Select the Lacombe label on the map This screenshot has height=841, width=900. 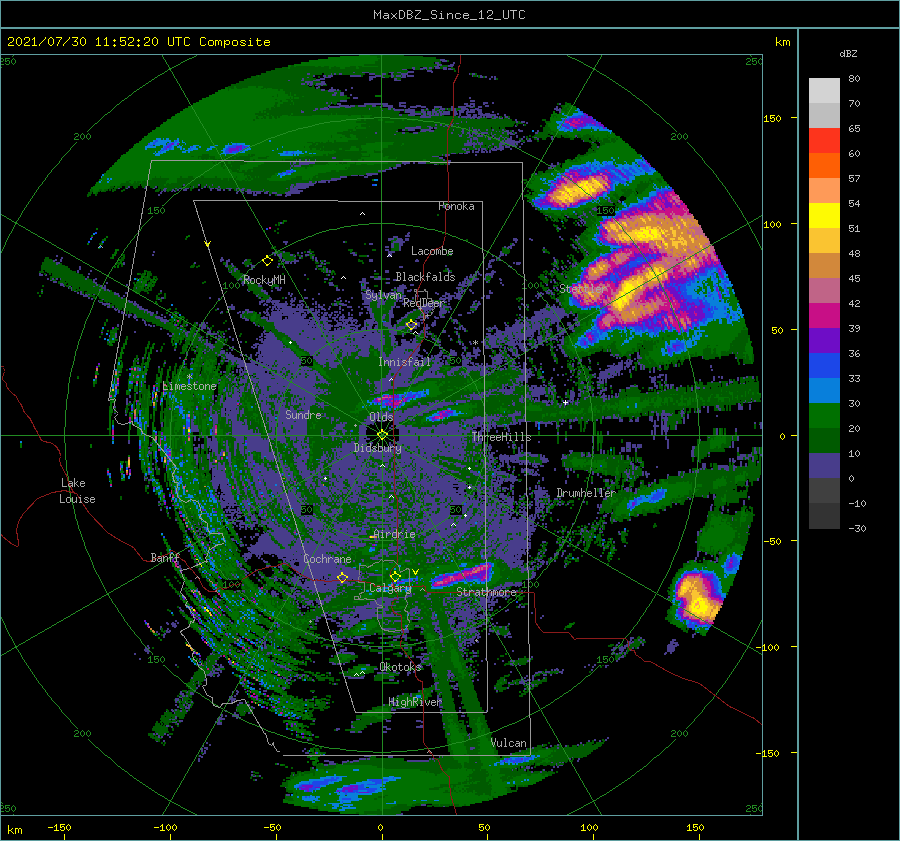[432, 251]
